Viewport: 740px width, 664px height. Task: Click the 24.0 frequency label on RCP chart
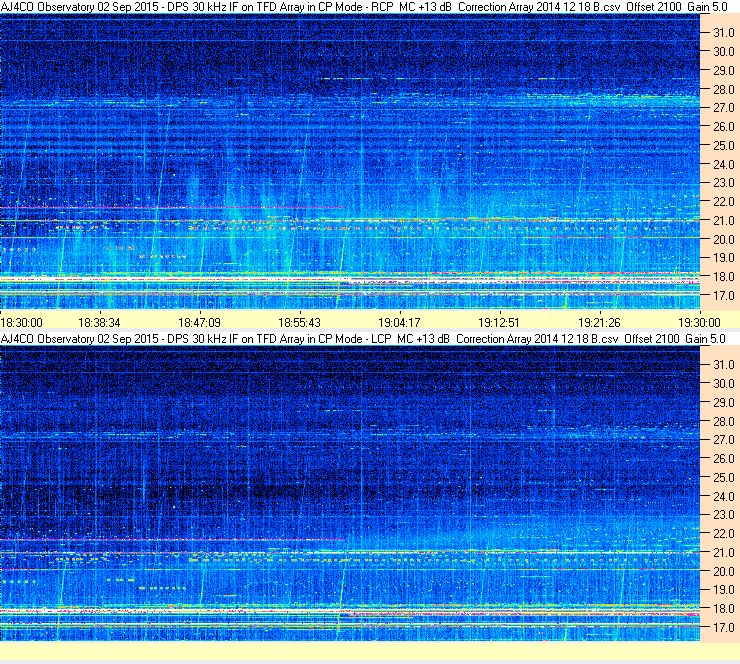coord(723,165)
